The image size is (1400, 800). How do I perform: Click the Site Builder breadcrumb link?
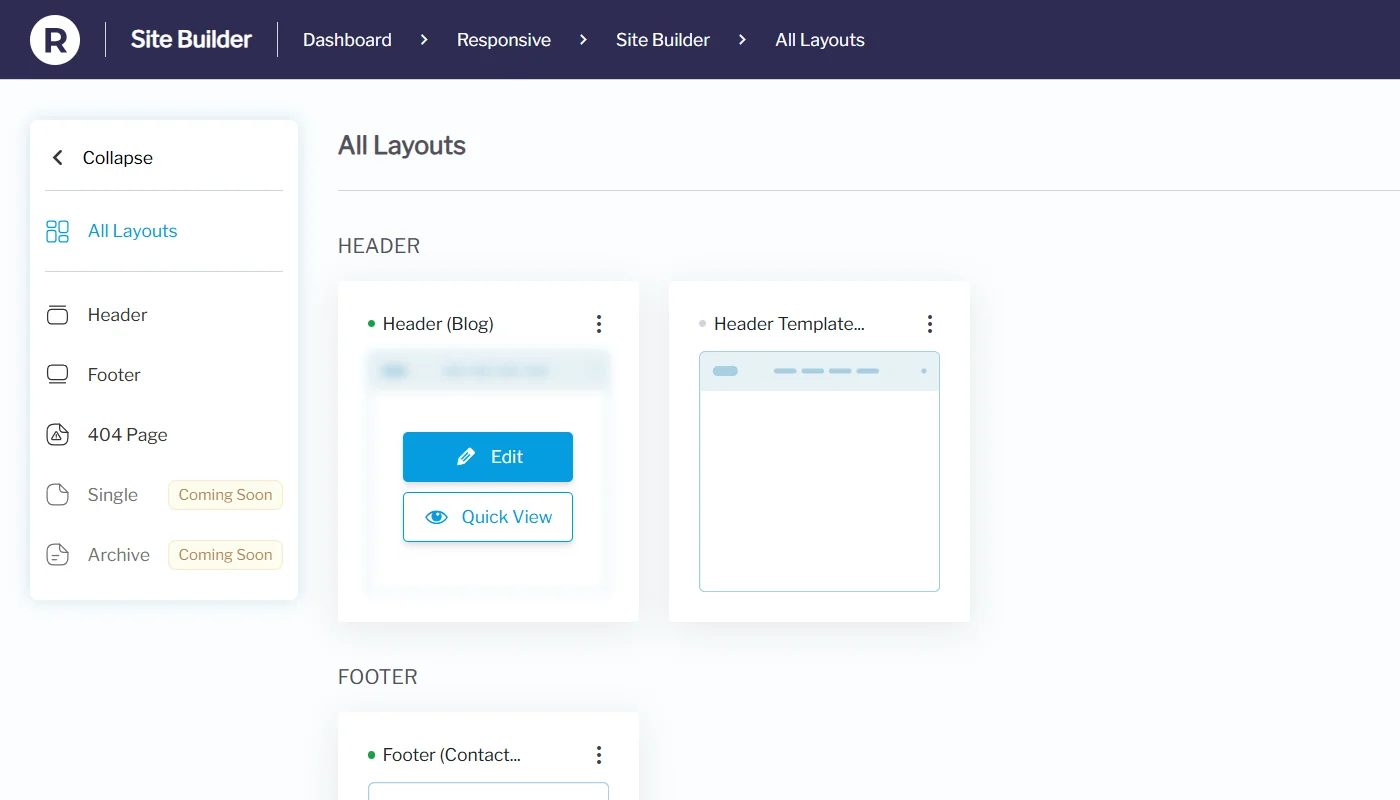click(663, 40)
